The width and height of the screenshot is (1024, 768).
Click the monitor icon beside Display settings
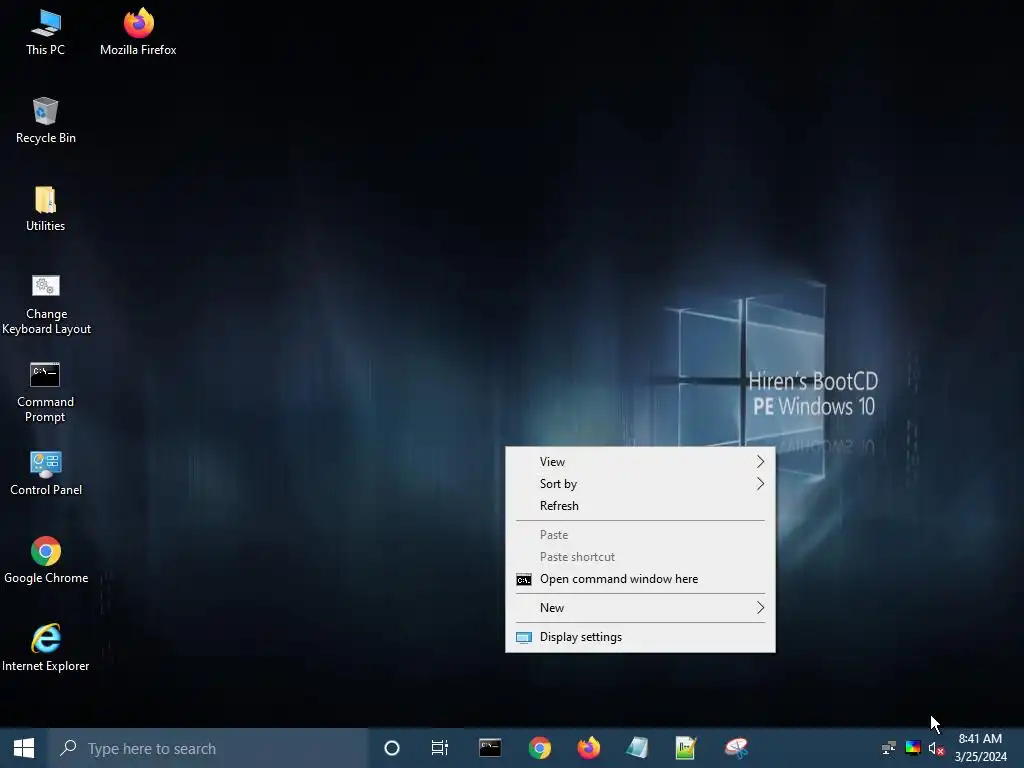524,637
